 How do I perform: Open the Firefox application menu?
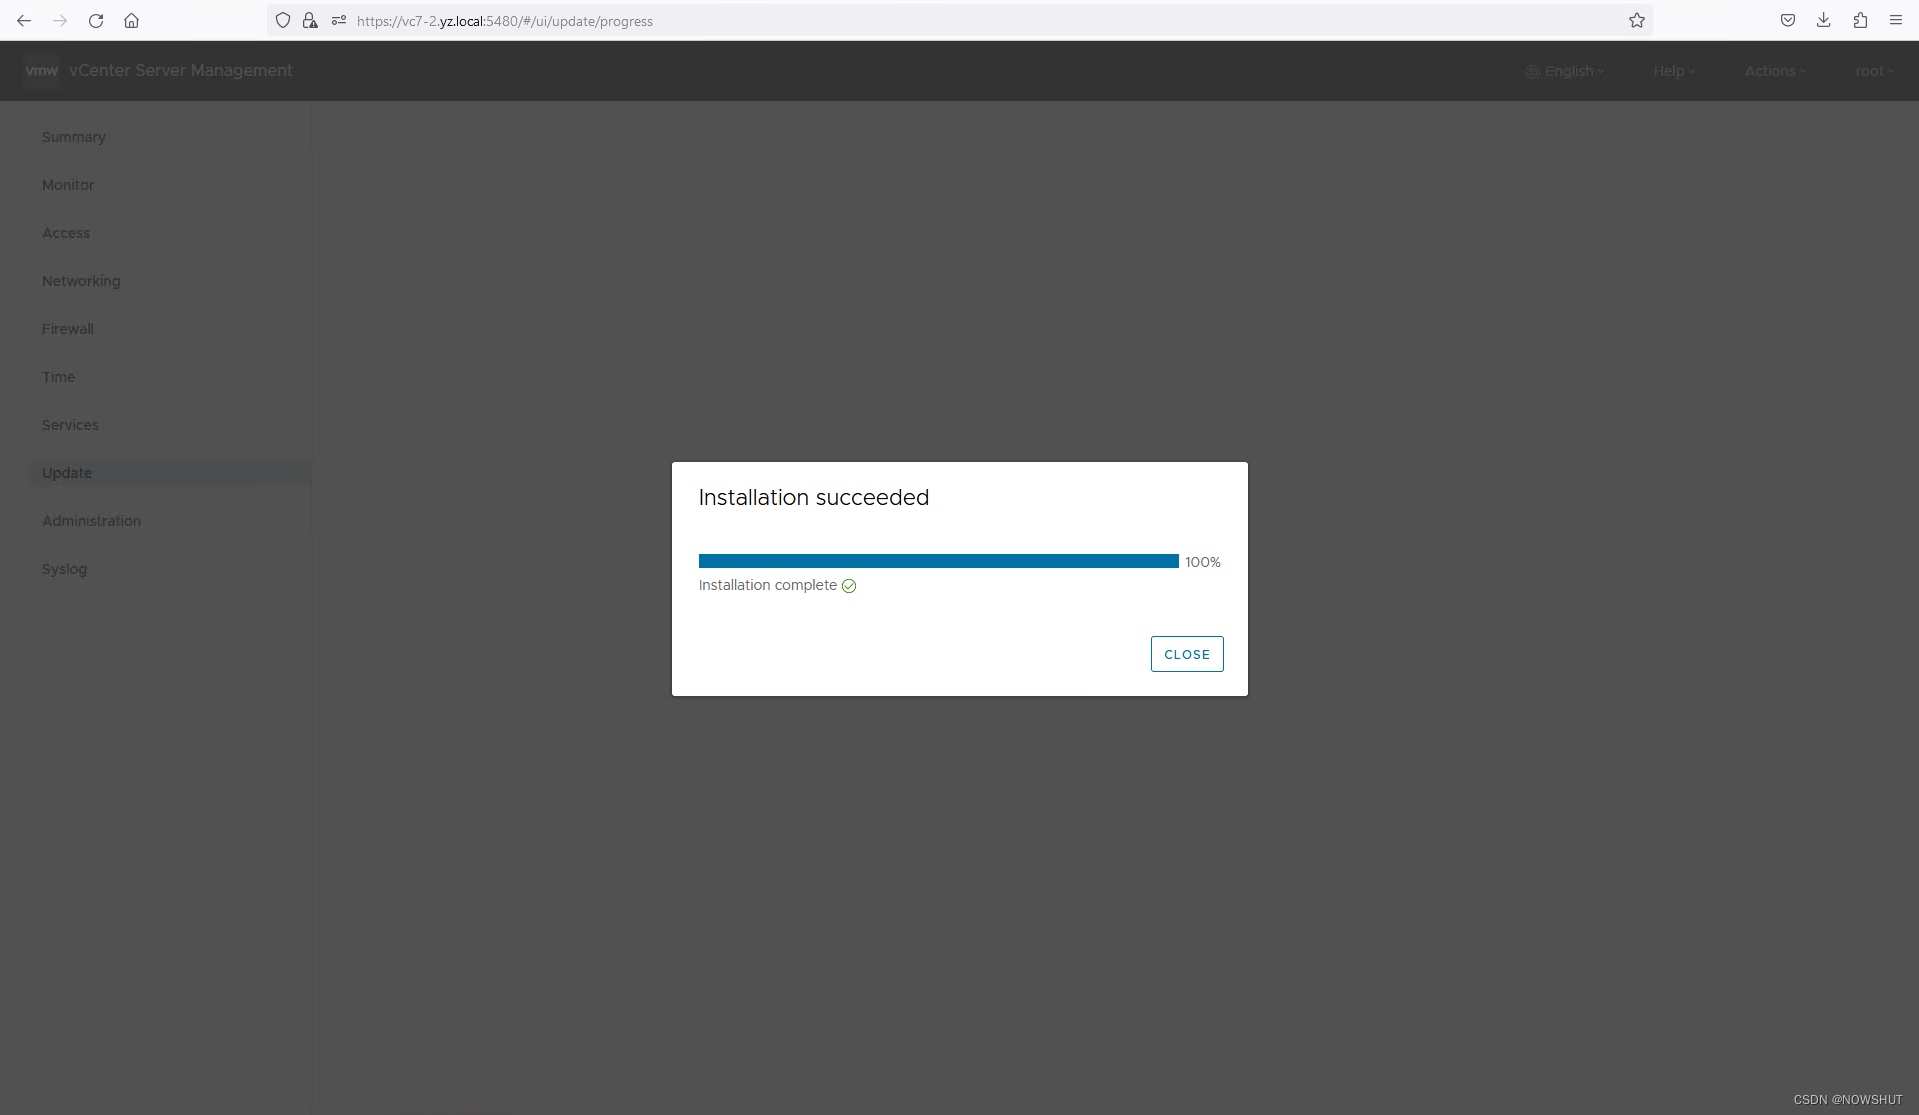tap(1897, 20)
